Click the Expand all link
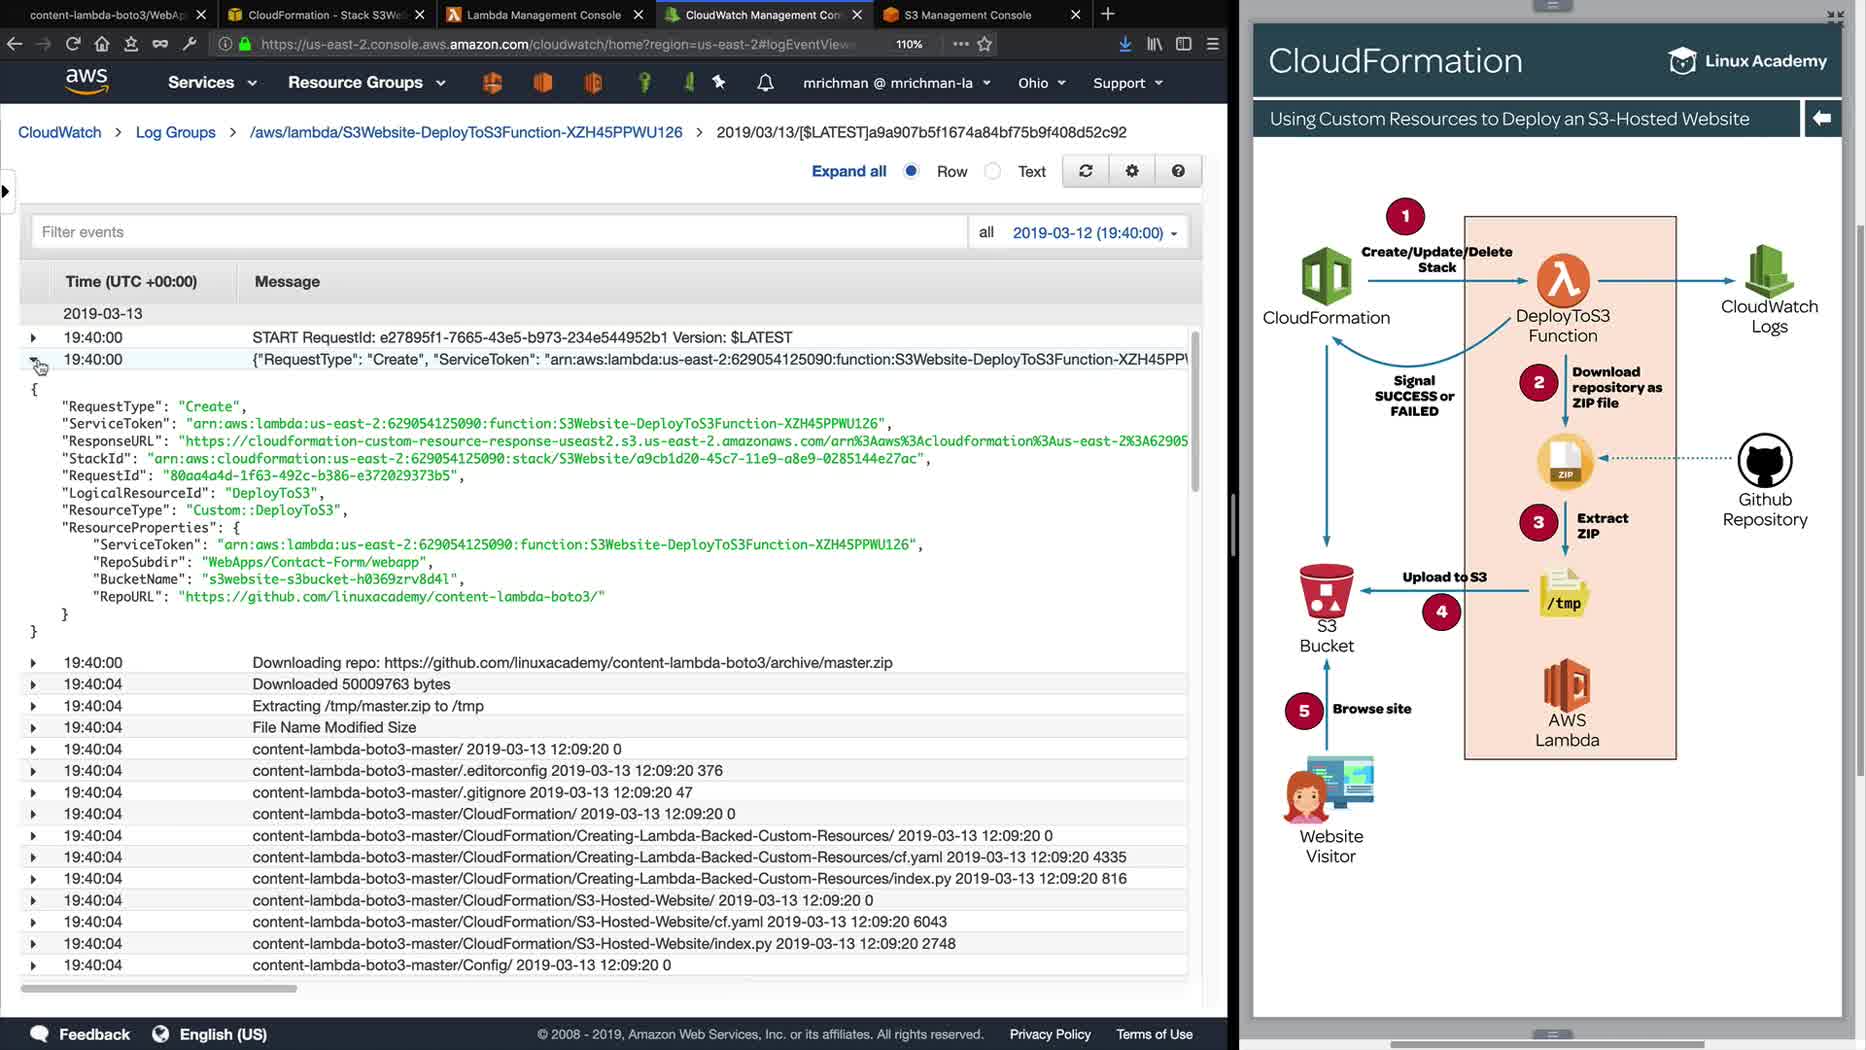 (x=848, y=171)
